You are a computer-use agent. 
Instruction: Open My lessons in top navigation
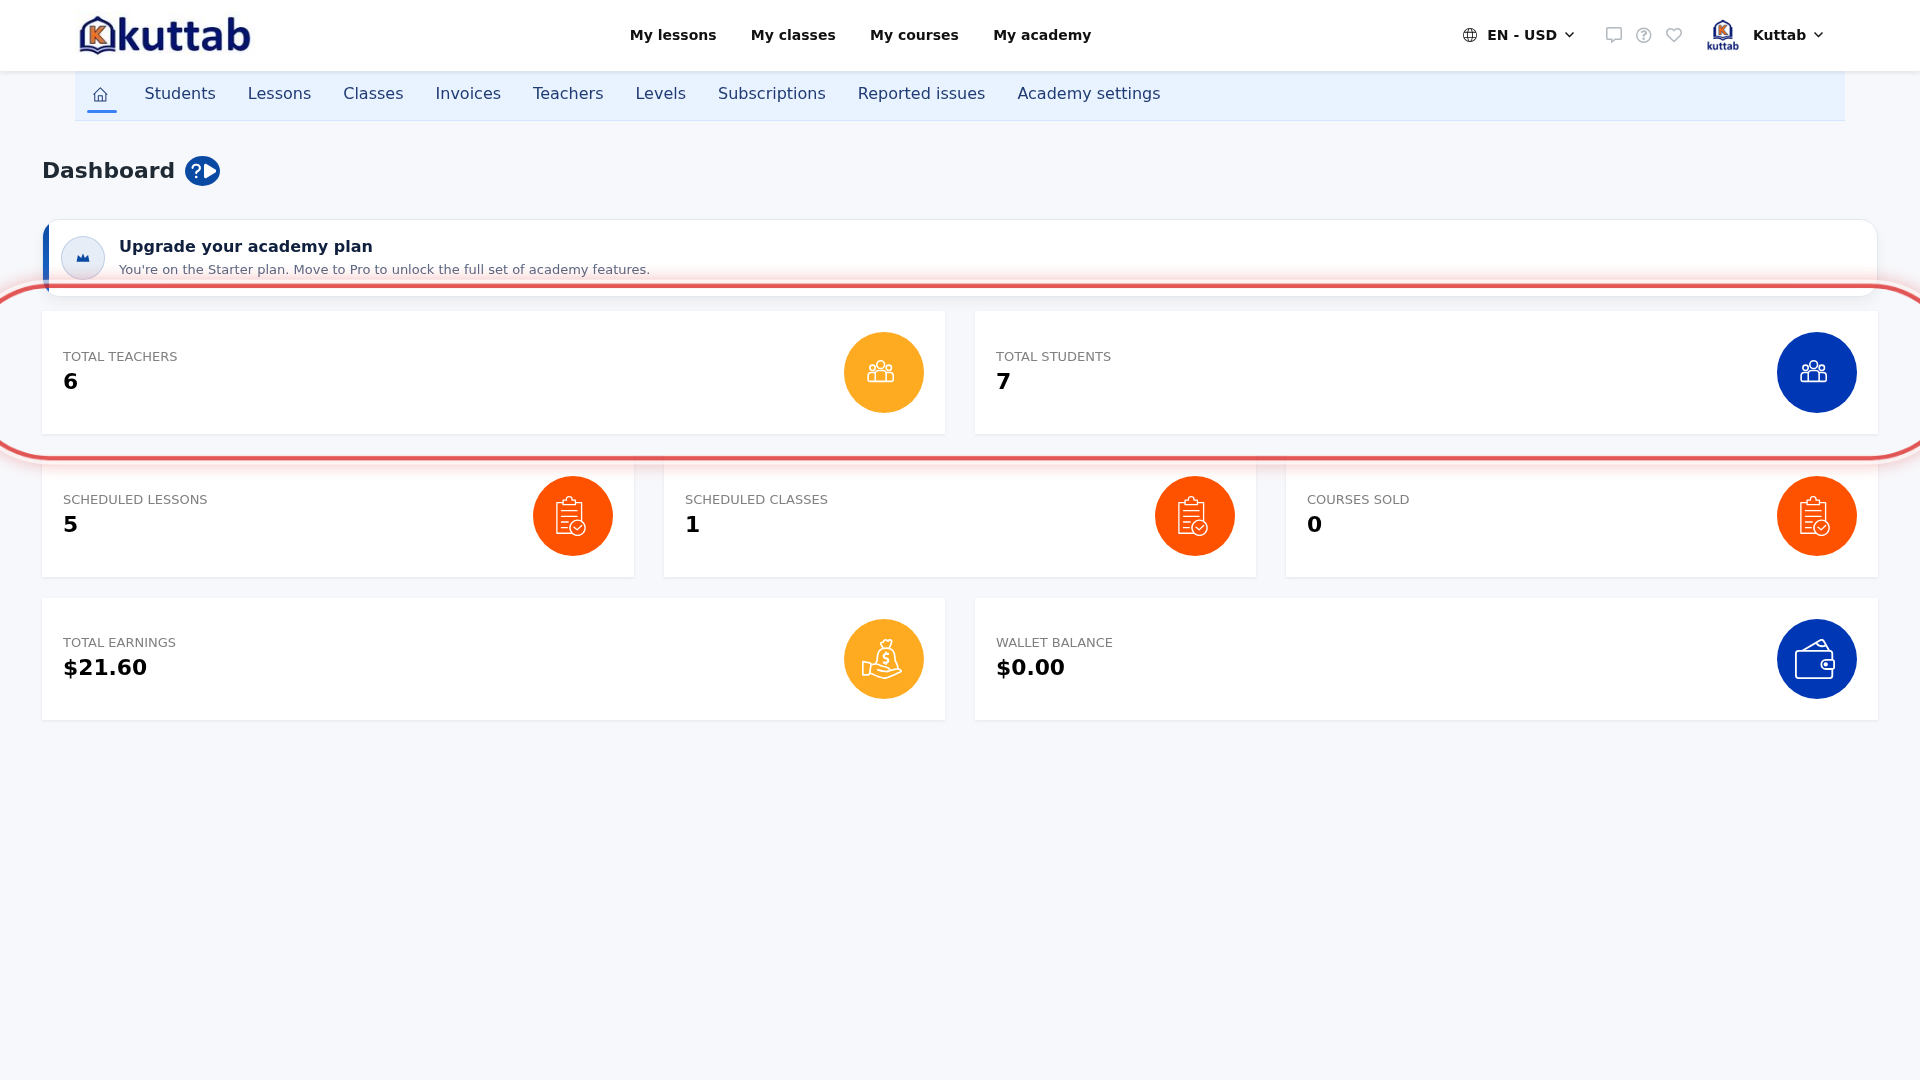point(673,35)
